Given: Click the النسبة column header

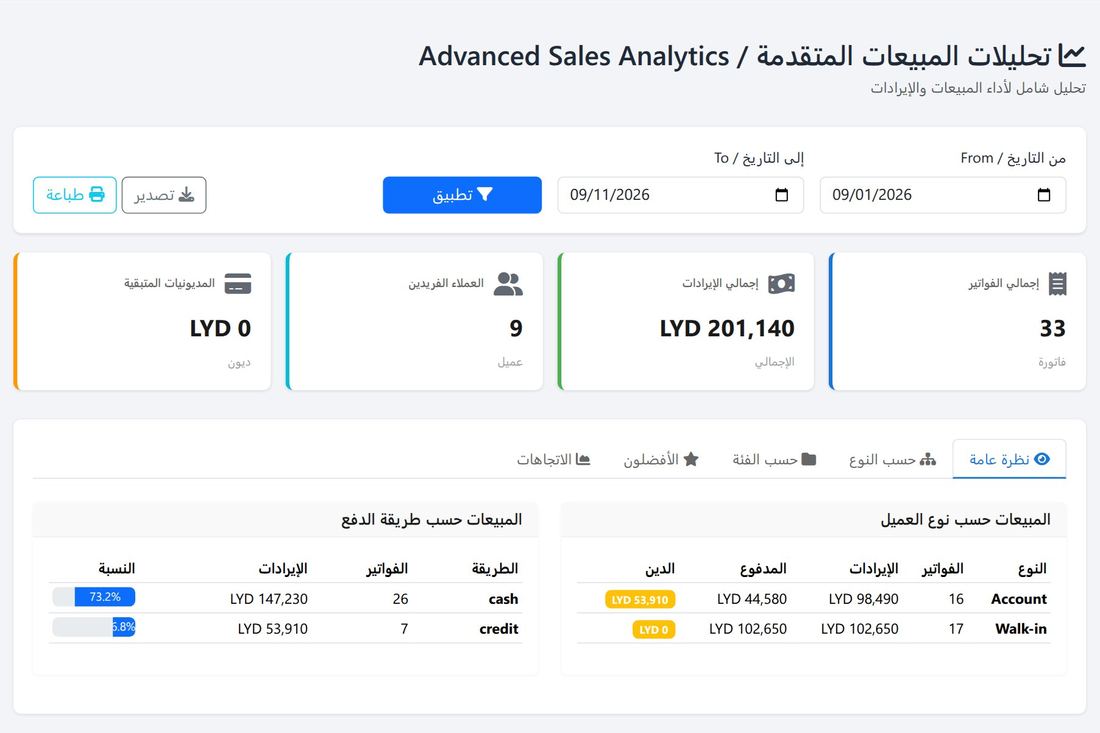Looking at the screenshot, I should click(x=116, y=568).
